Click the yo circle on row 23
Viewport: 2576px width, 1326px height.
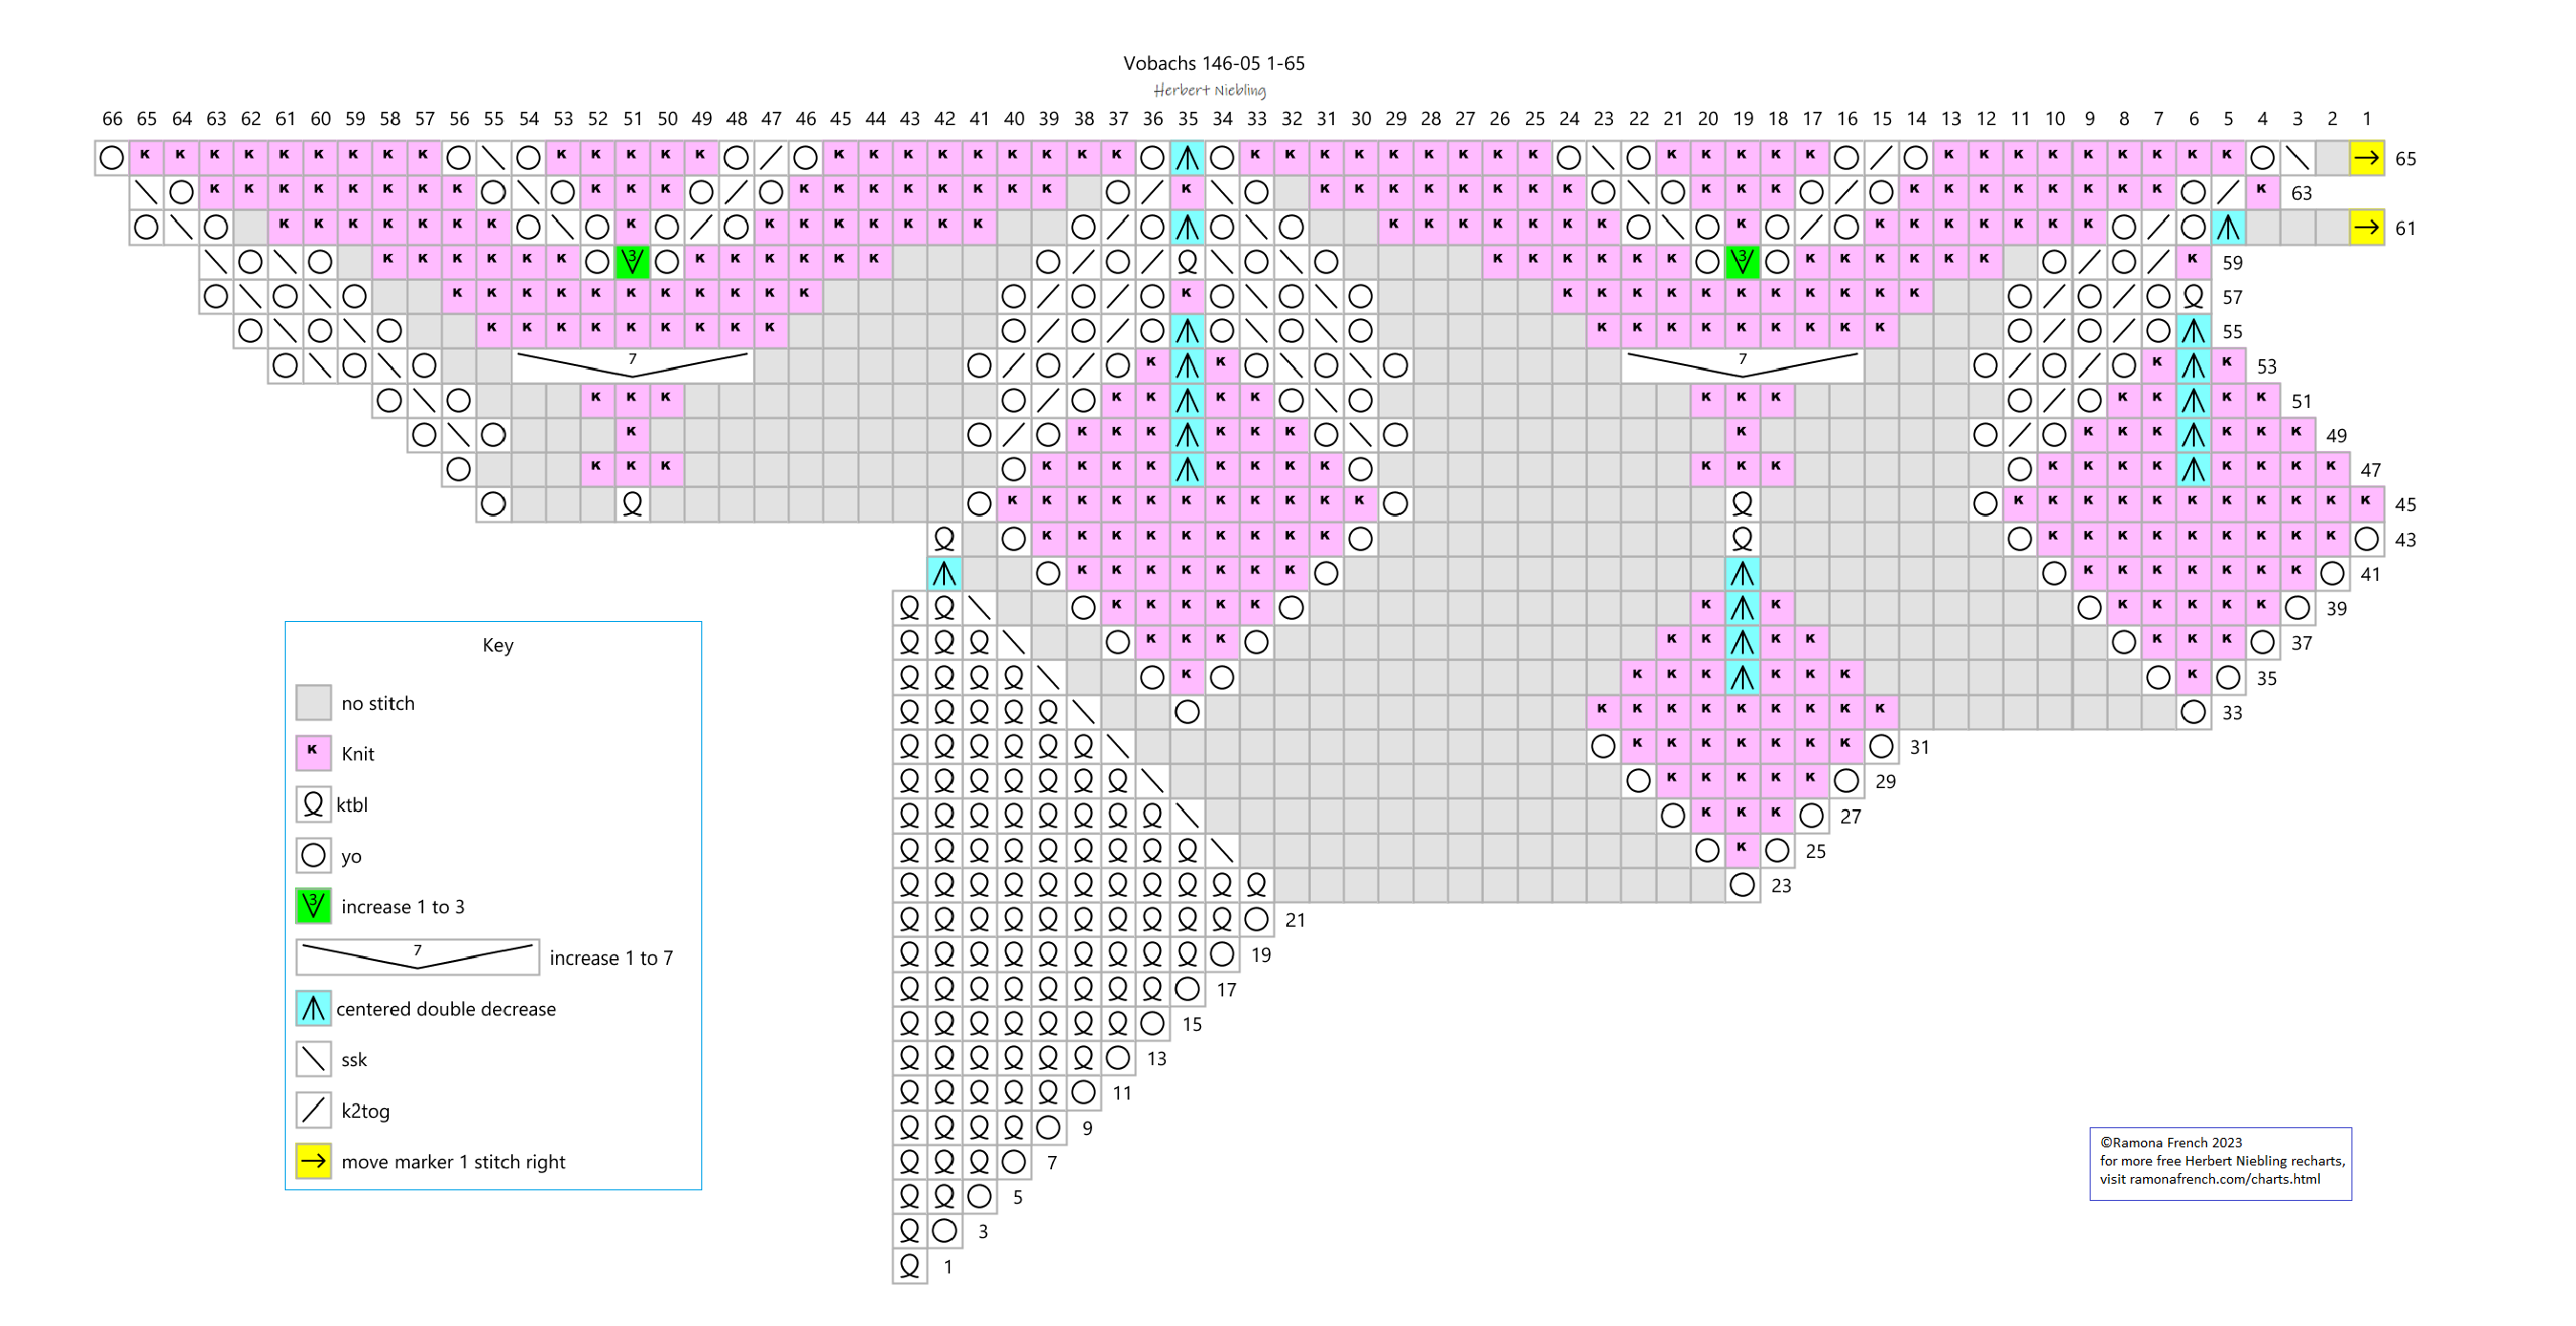click(x=1742, y=885)
